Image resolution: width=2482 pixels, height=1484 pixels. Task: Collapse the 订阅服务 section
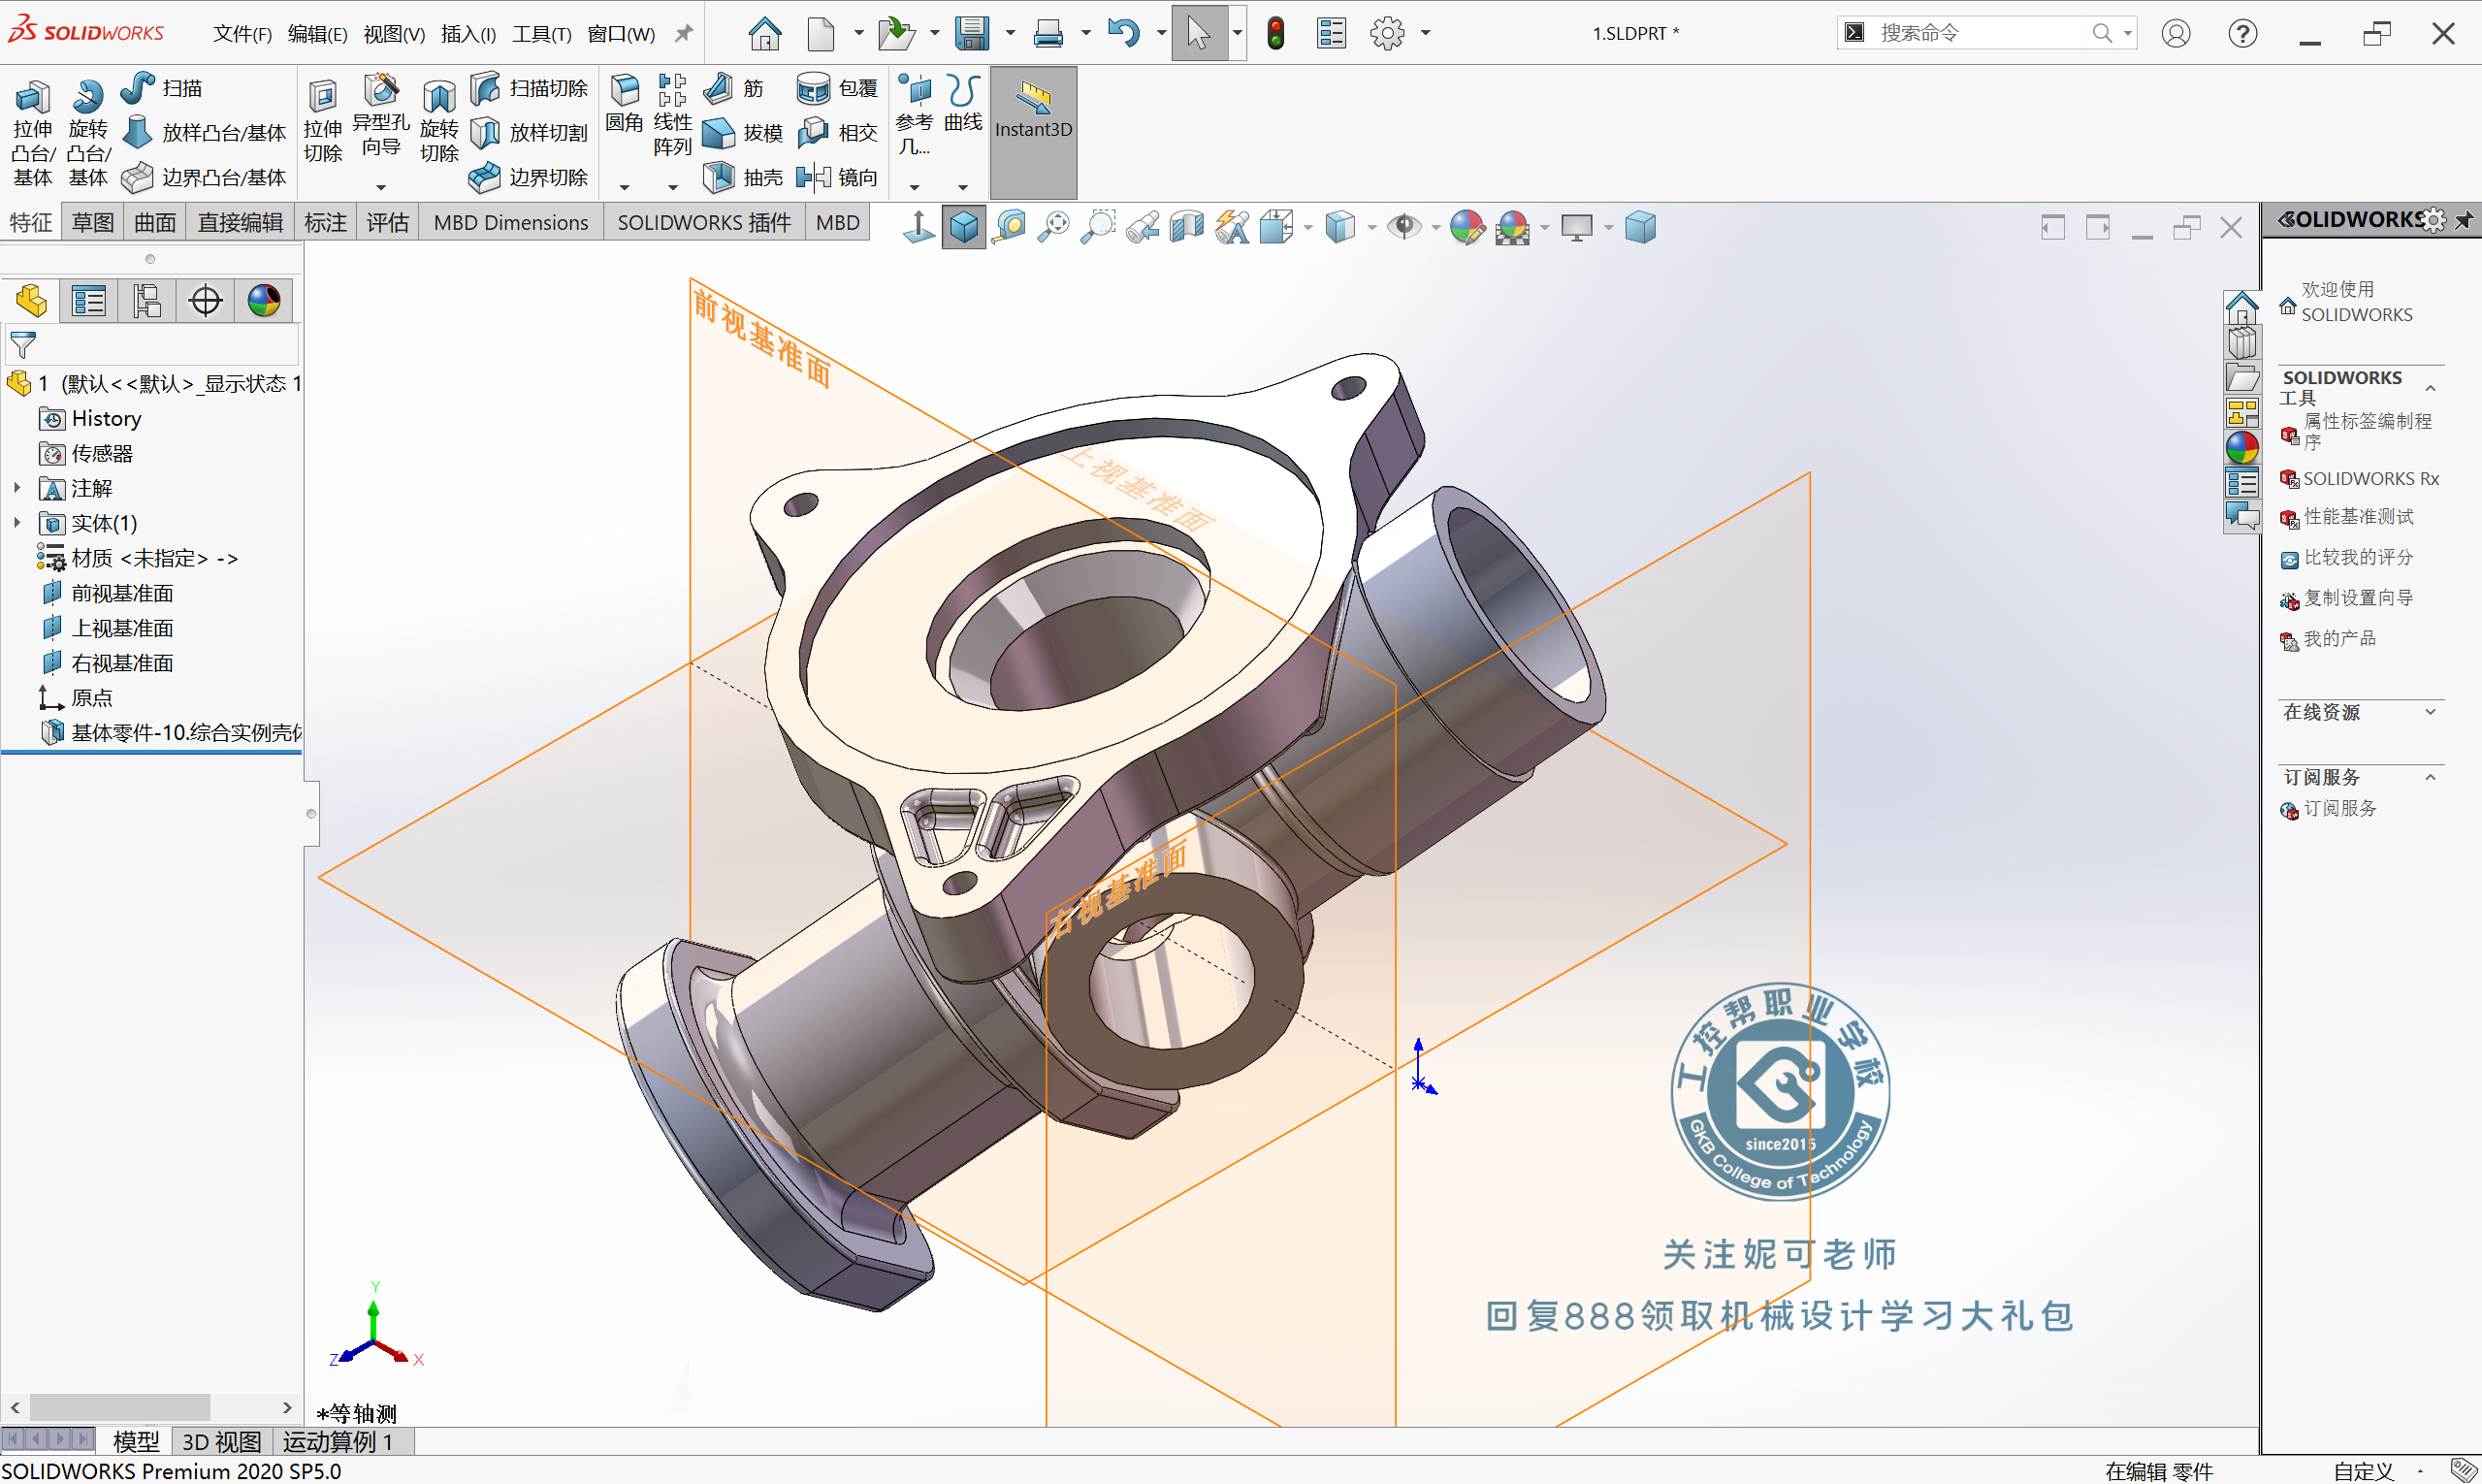(x=2431, y=777)
